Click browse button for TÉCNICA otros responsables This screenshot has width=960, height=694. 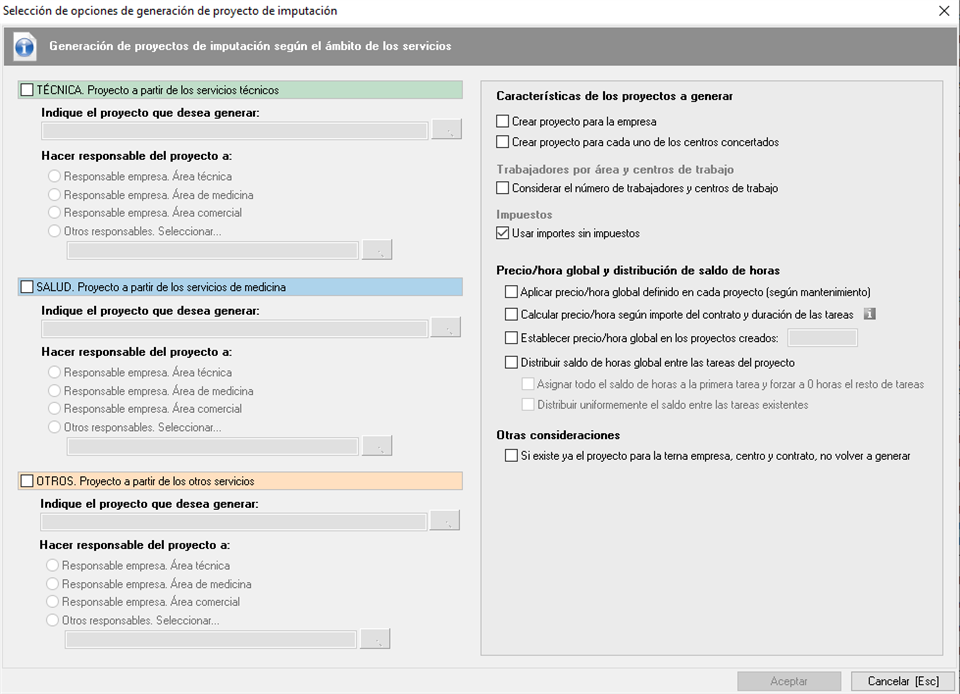pyautogui.click(x=377, y=250)
